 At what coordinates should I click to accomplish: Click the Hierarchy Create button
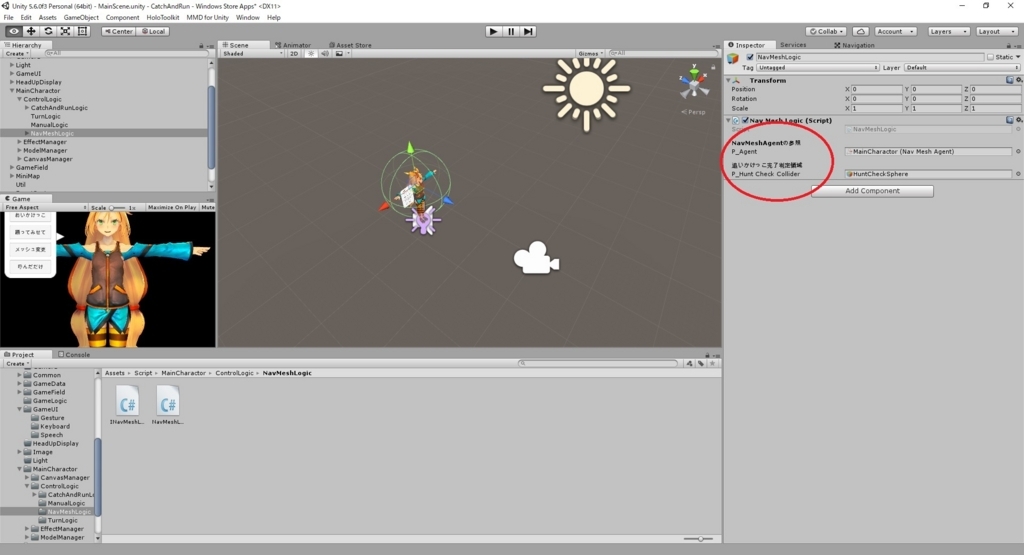(x=16, y=54)
